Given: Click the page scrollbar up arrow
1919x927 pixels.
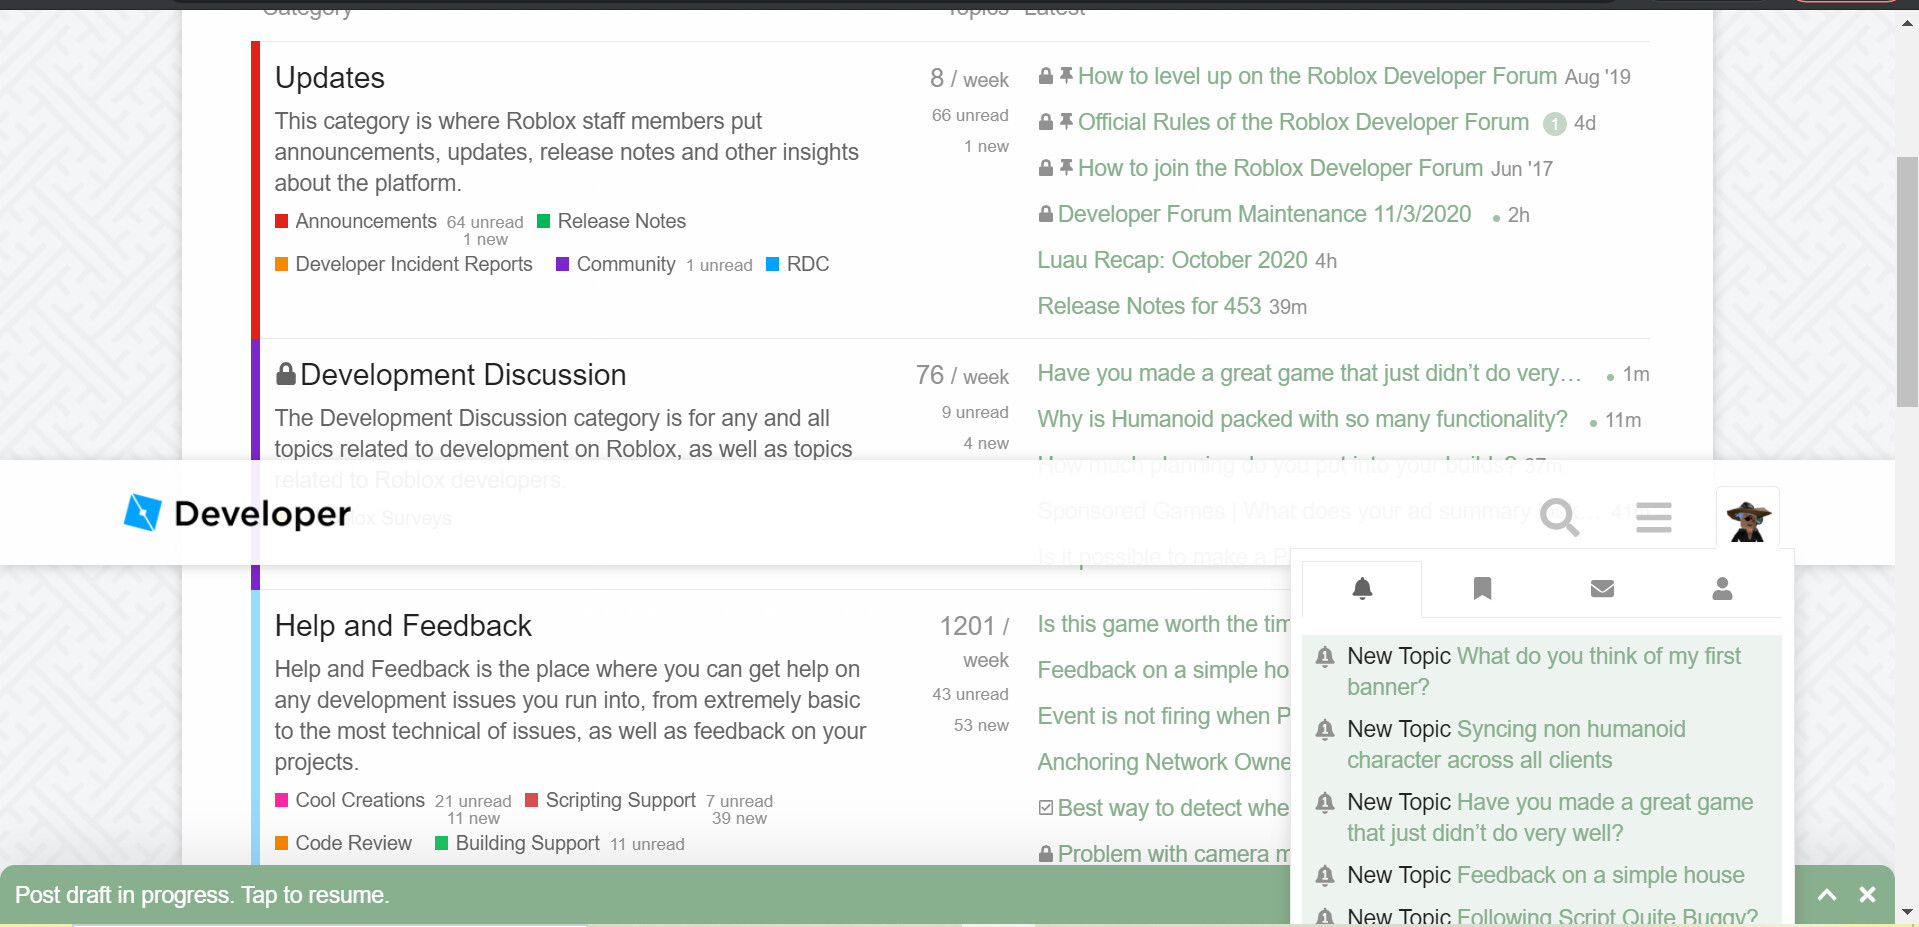Looking at the screenshot, I should (x=1907, y=23).
